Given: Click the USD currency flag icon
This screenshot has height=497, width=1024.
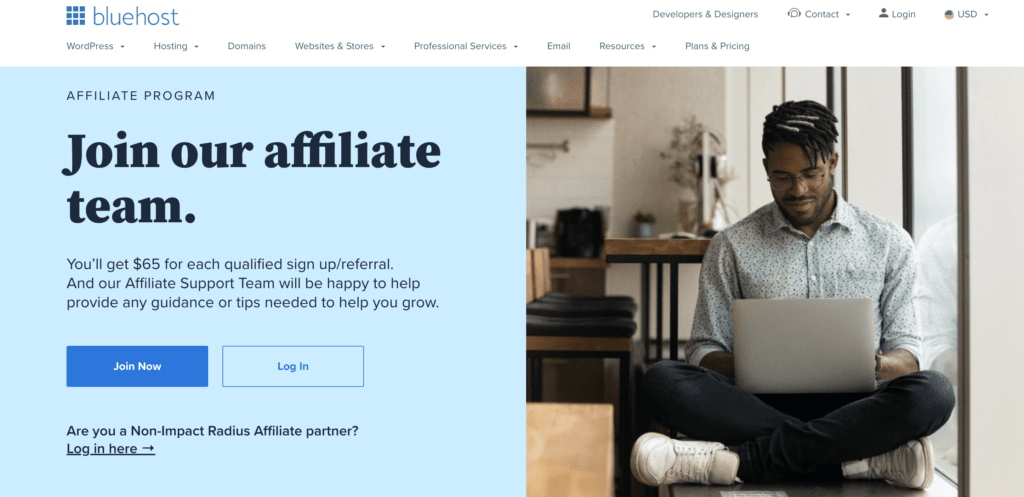Looking at the screenshot, I should pyautogui.click(x=949, y=14).
